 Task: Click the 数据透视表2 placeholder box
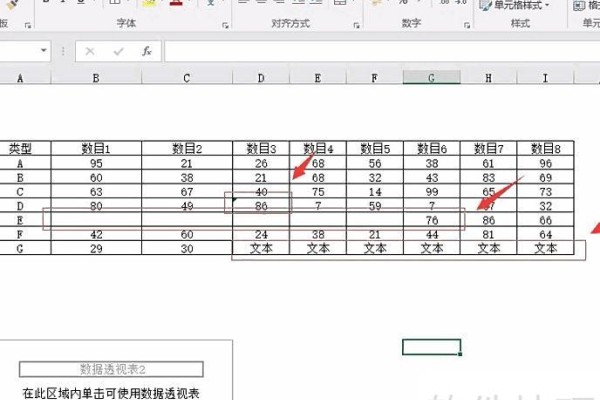pyautogui.click(x=111, y=369)
